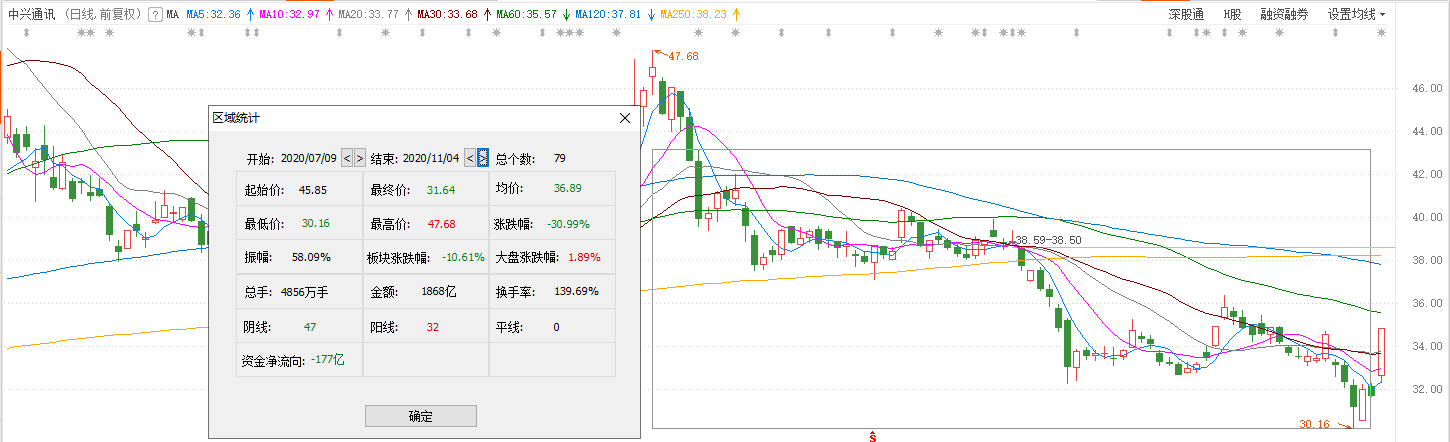Step the start date back with the left arrow
The width and height of the screenshot is (1450, 442).
pos(347,158)
